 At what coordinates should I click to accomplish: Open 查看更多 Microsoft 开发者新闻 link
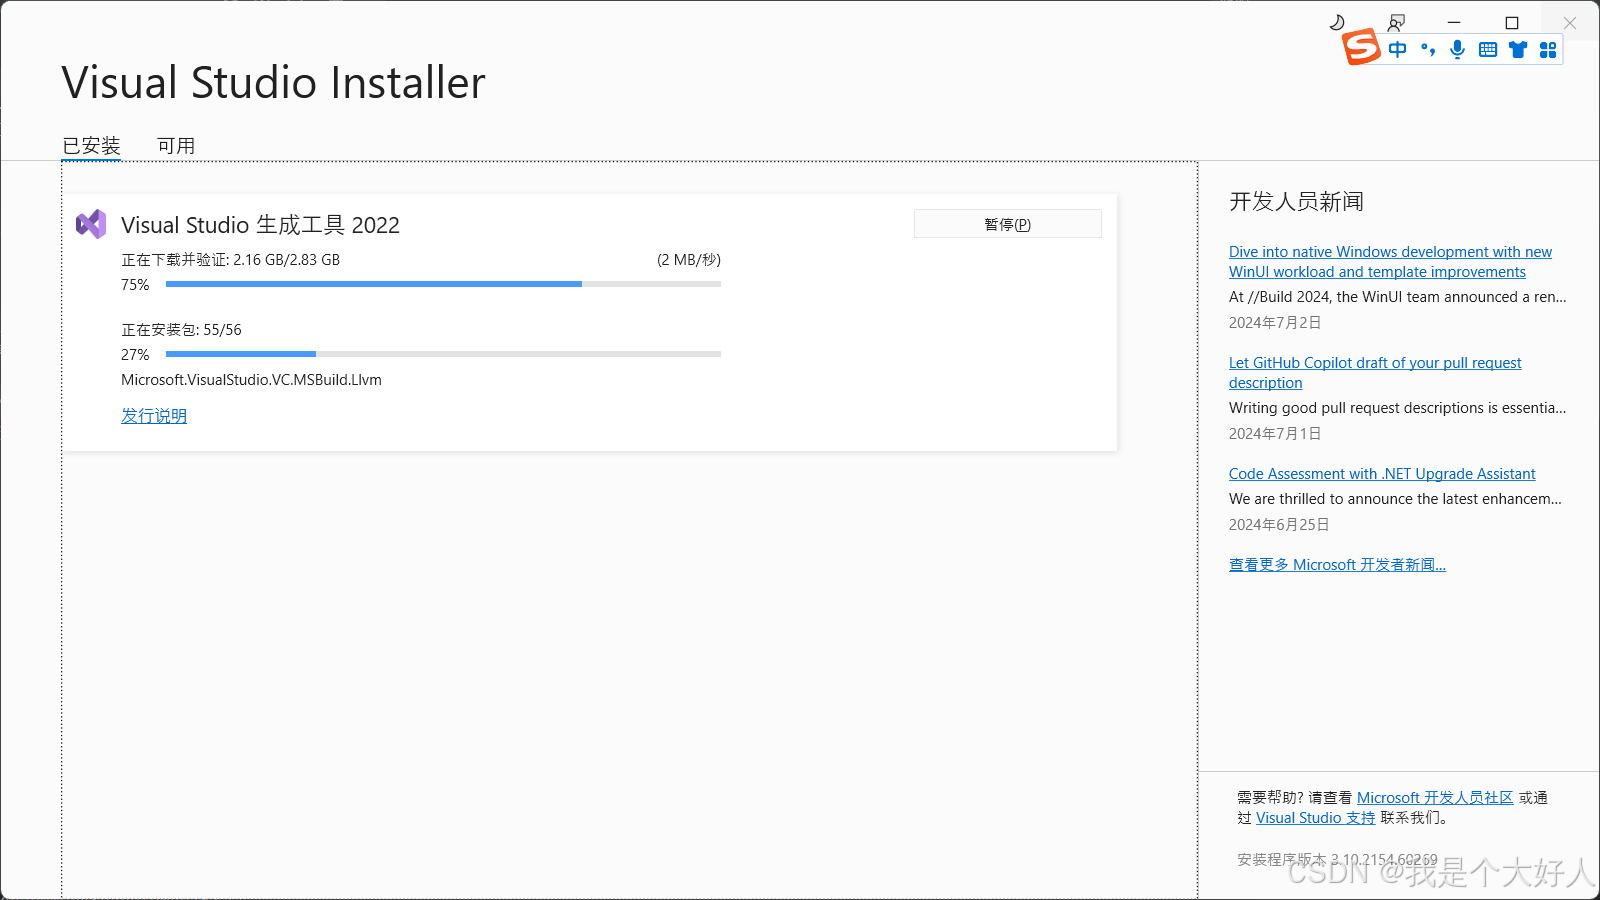point(1337,565)
